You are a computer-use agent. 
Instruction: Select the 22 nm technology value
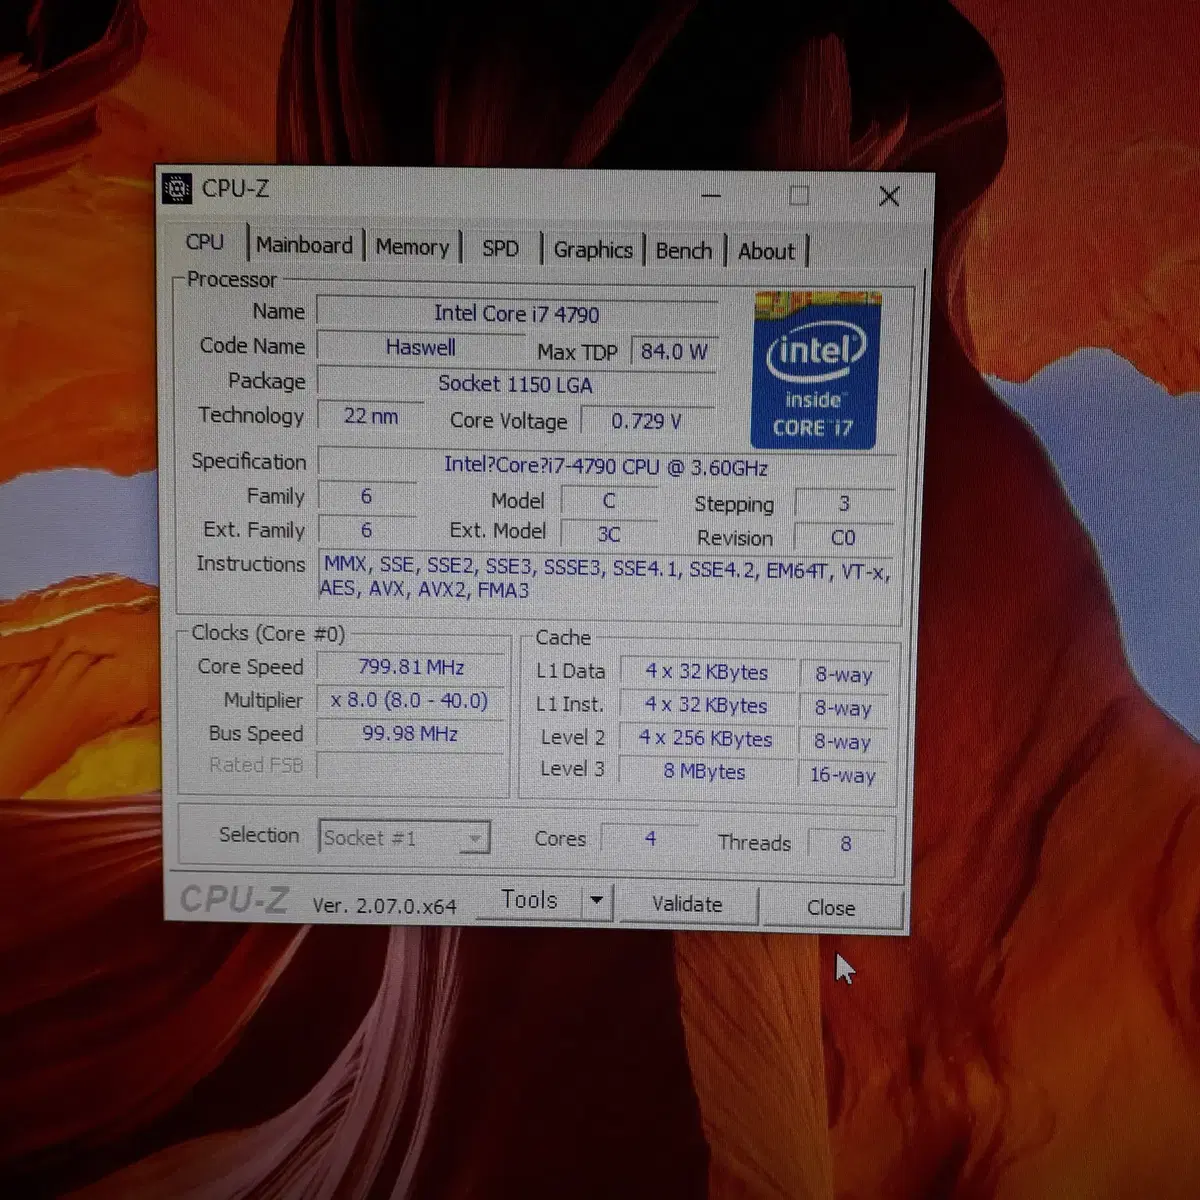pyautogui.click(x=371, y=415)
